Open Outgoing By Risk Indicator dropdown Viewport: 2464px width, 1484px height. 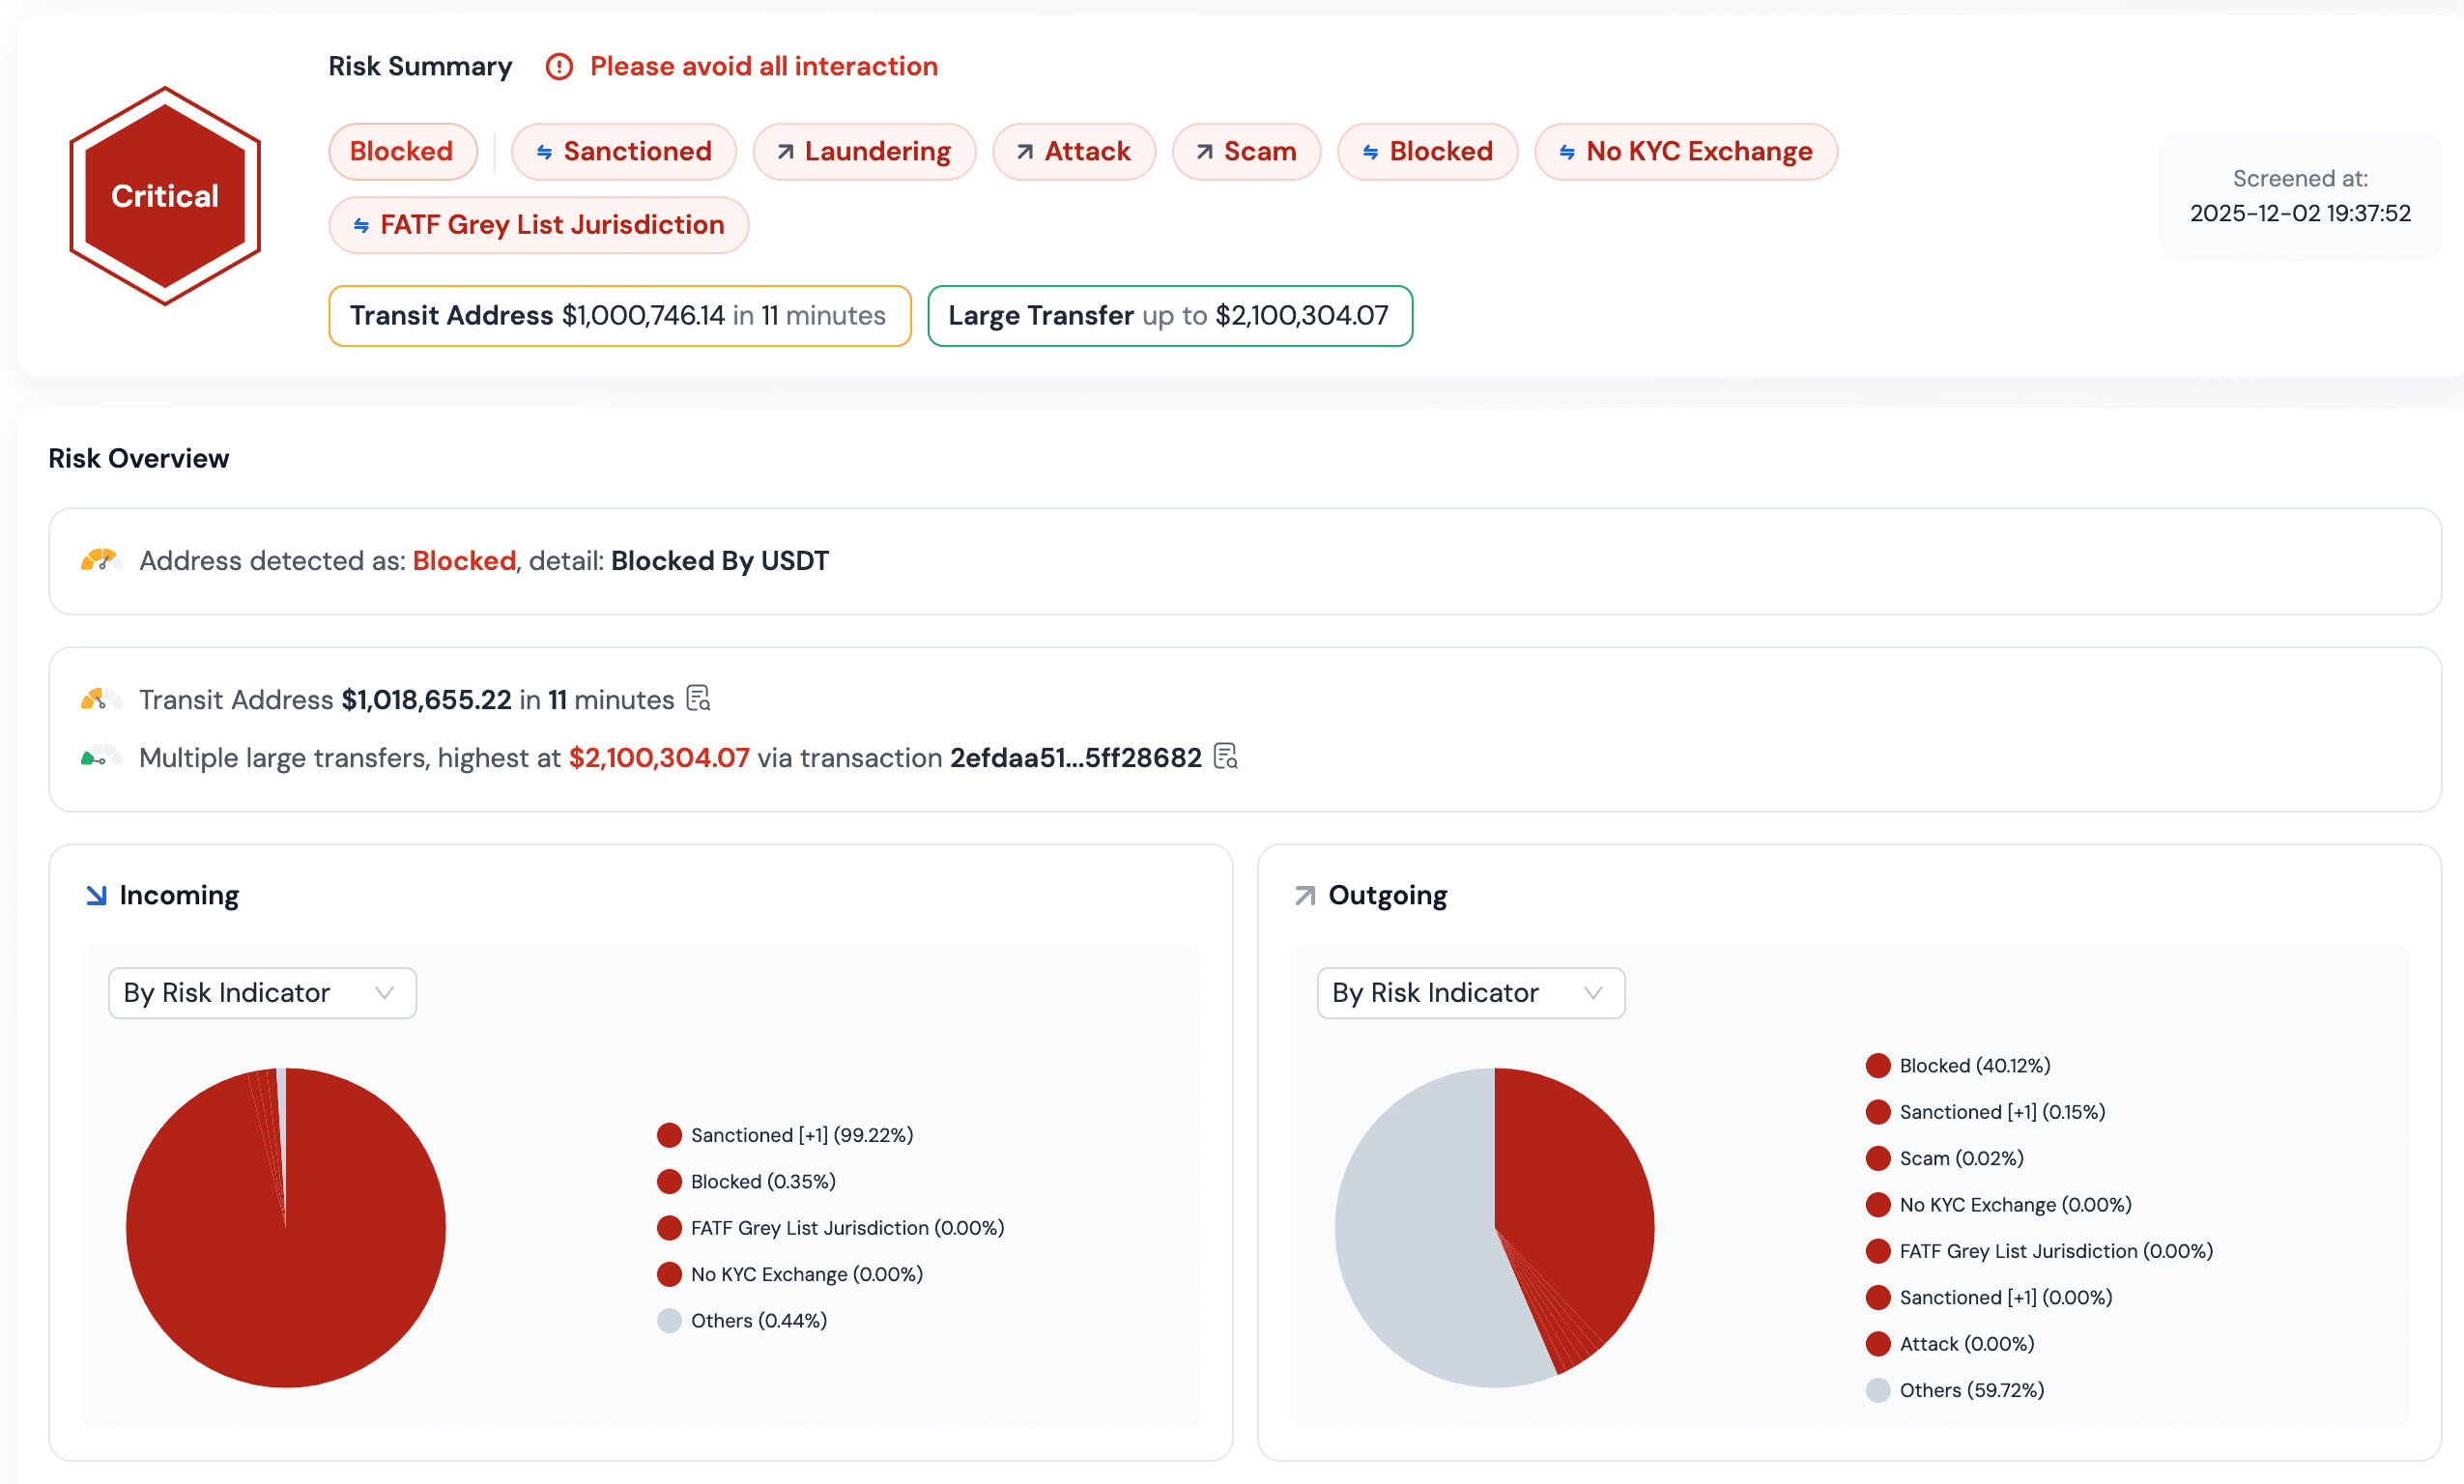coord(1470,993)
